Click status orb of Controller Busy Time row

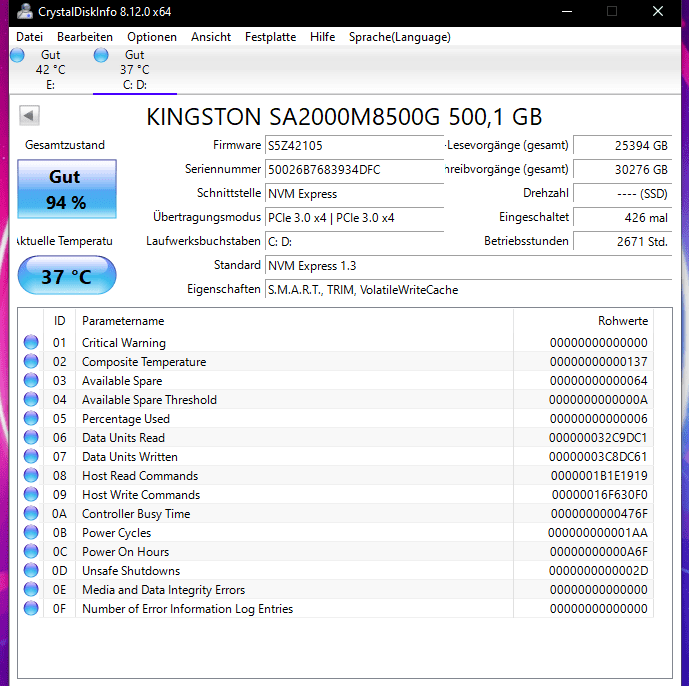click(x=31, y=513)
